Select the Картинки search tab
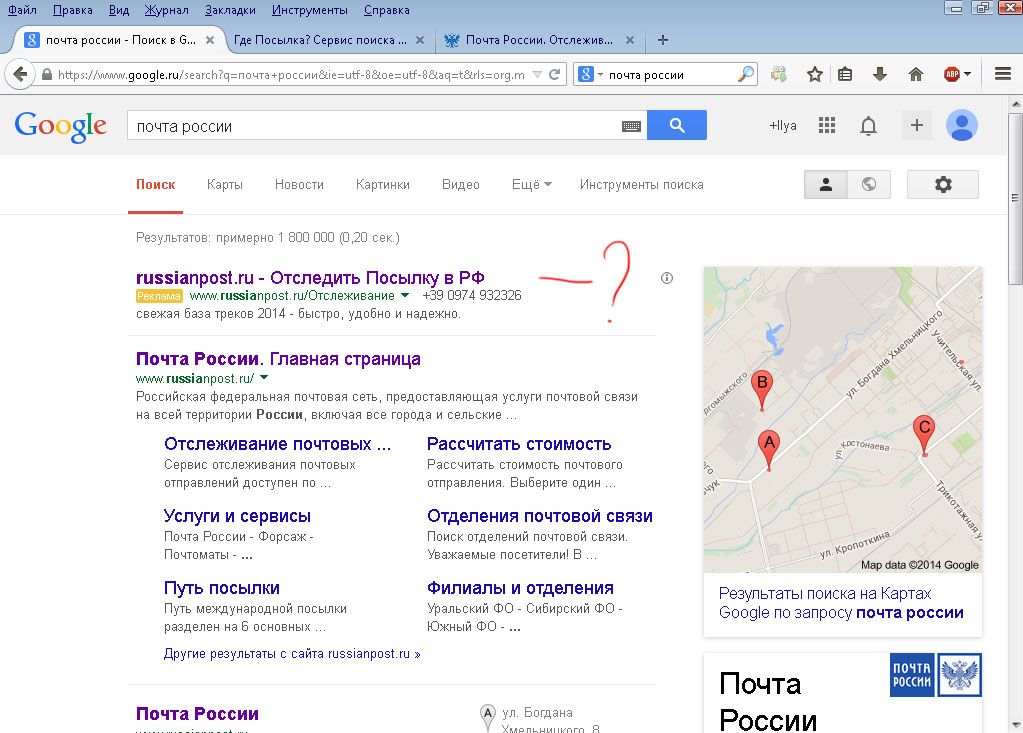 (383, 185)
